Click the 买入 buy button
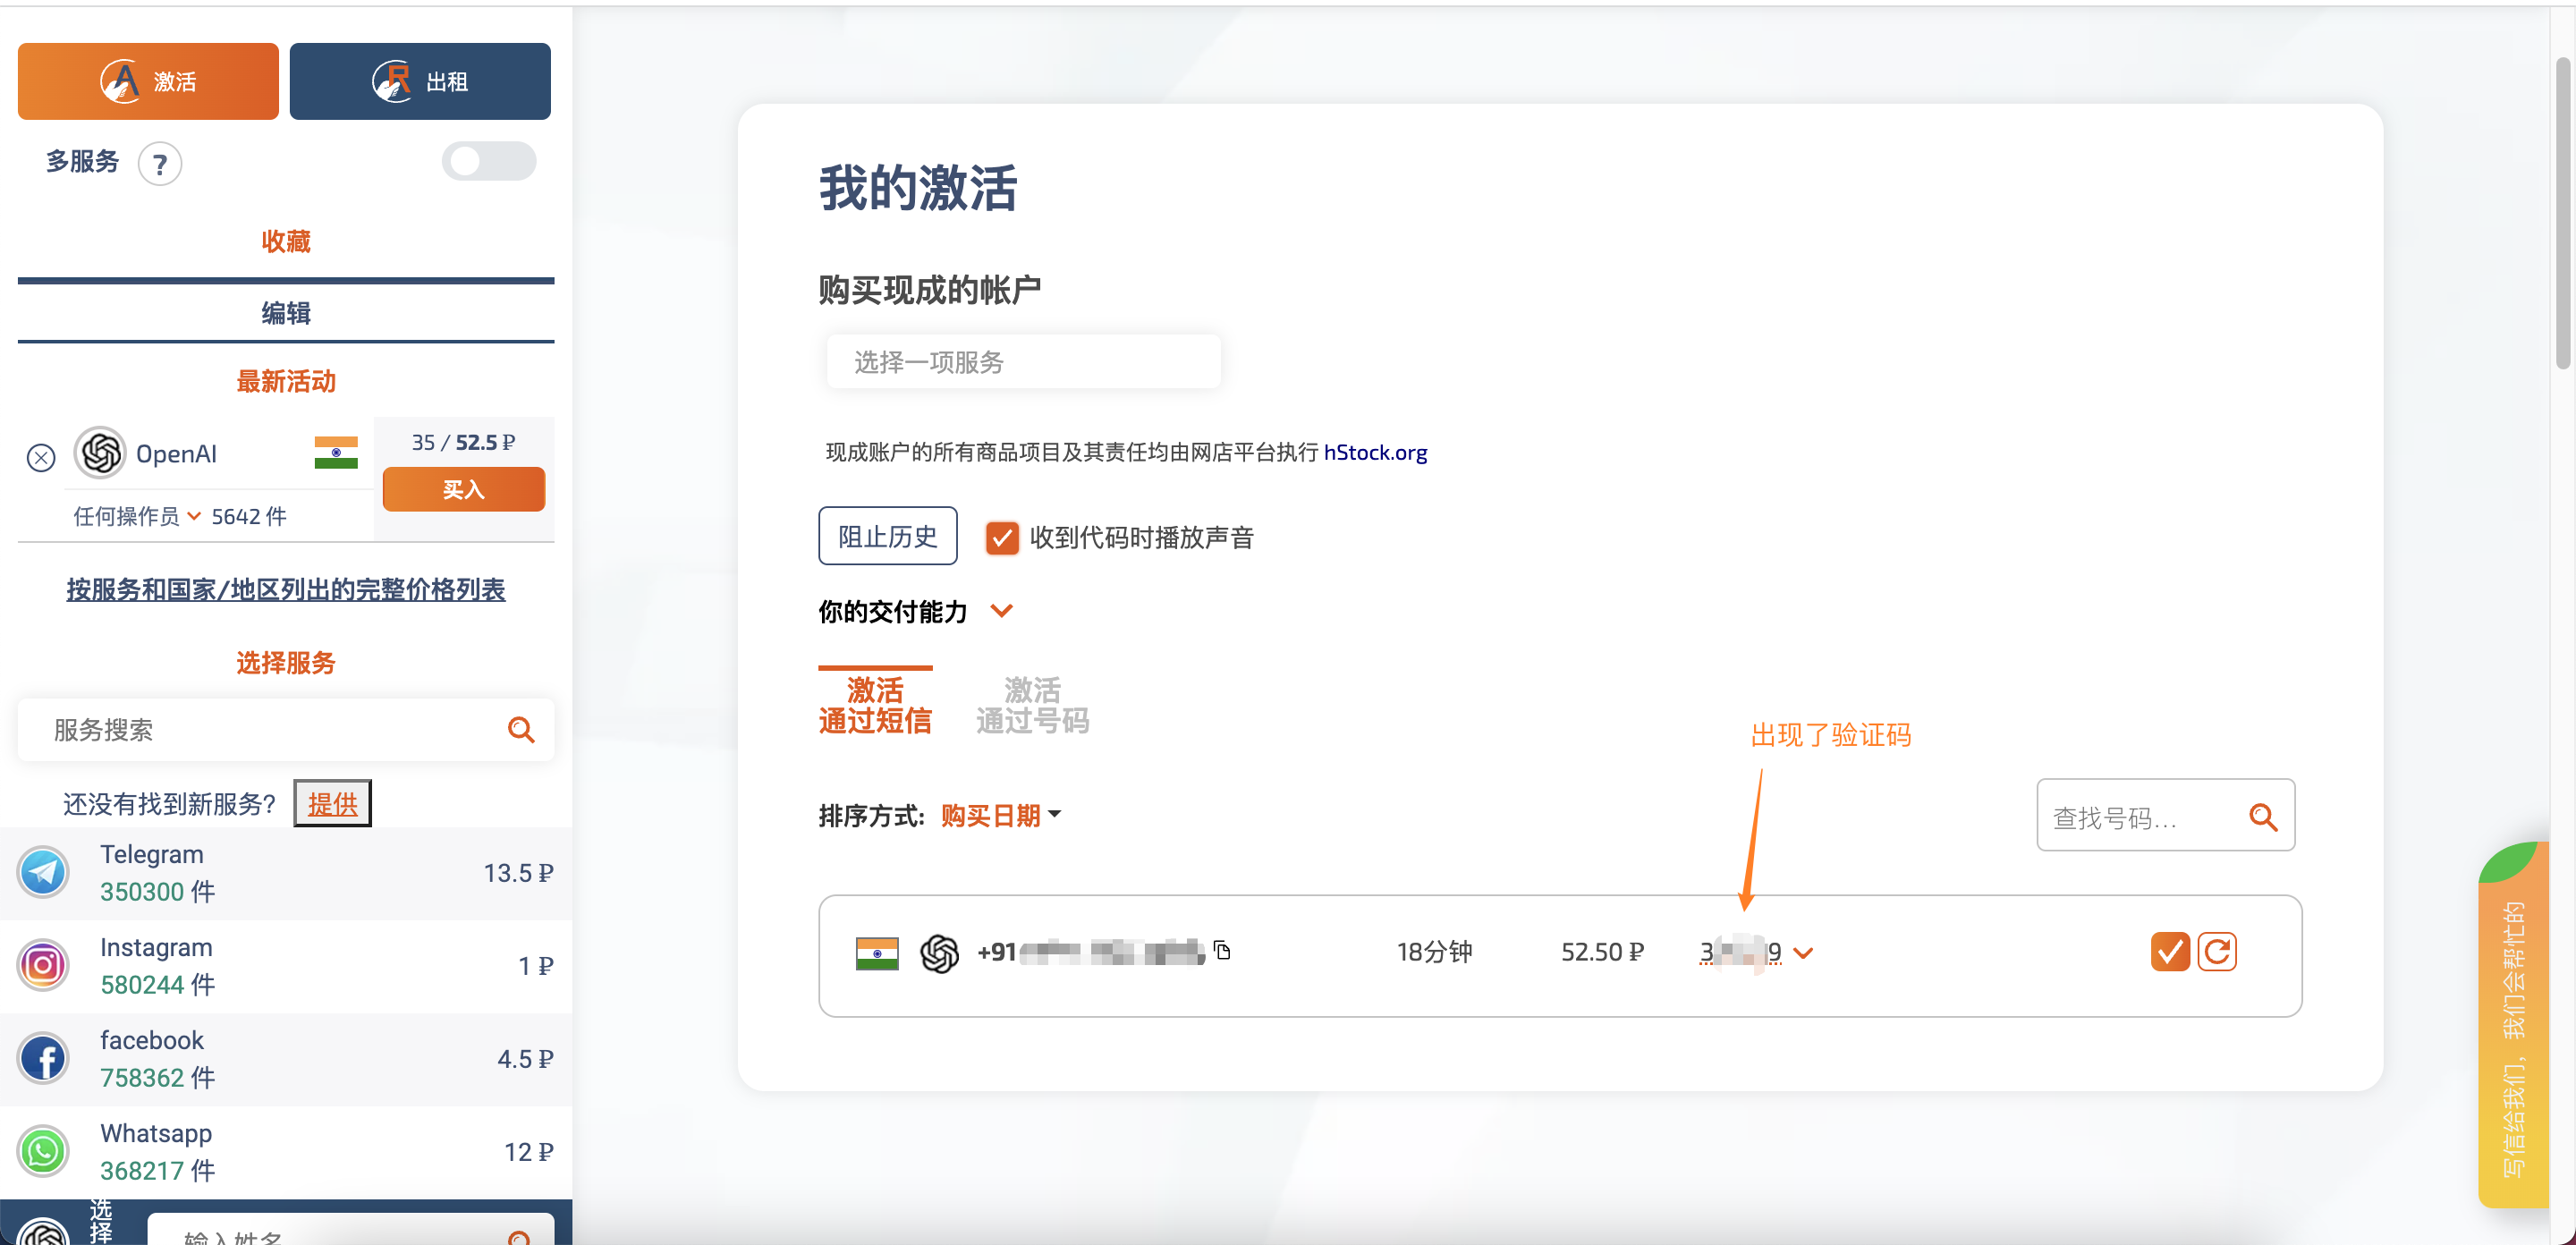The image size is (2576, 1245). coord(464,489)
